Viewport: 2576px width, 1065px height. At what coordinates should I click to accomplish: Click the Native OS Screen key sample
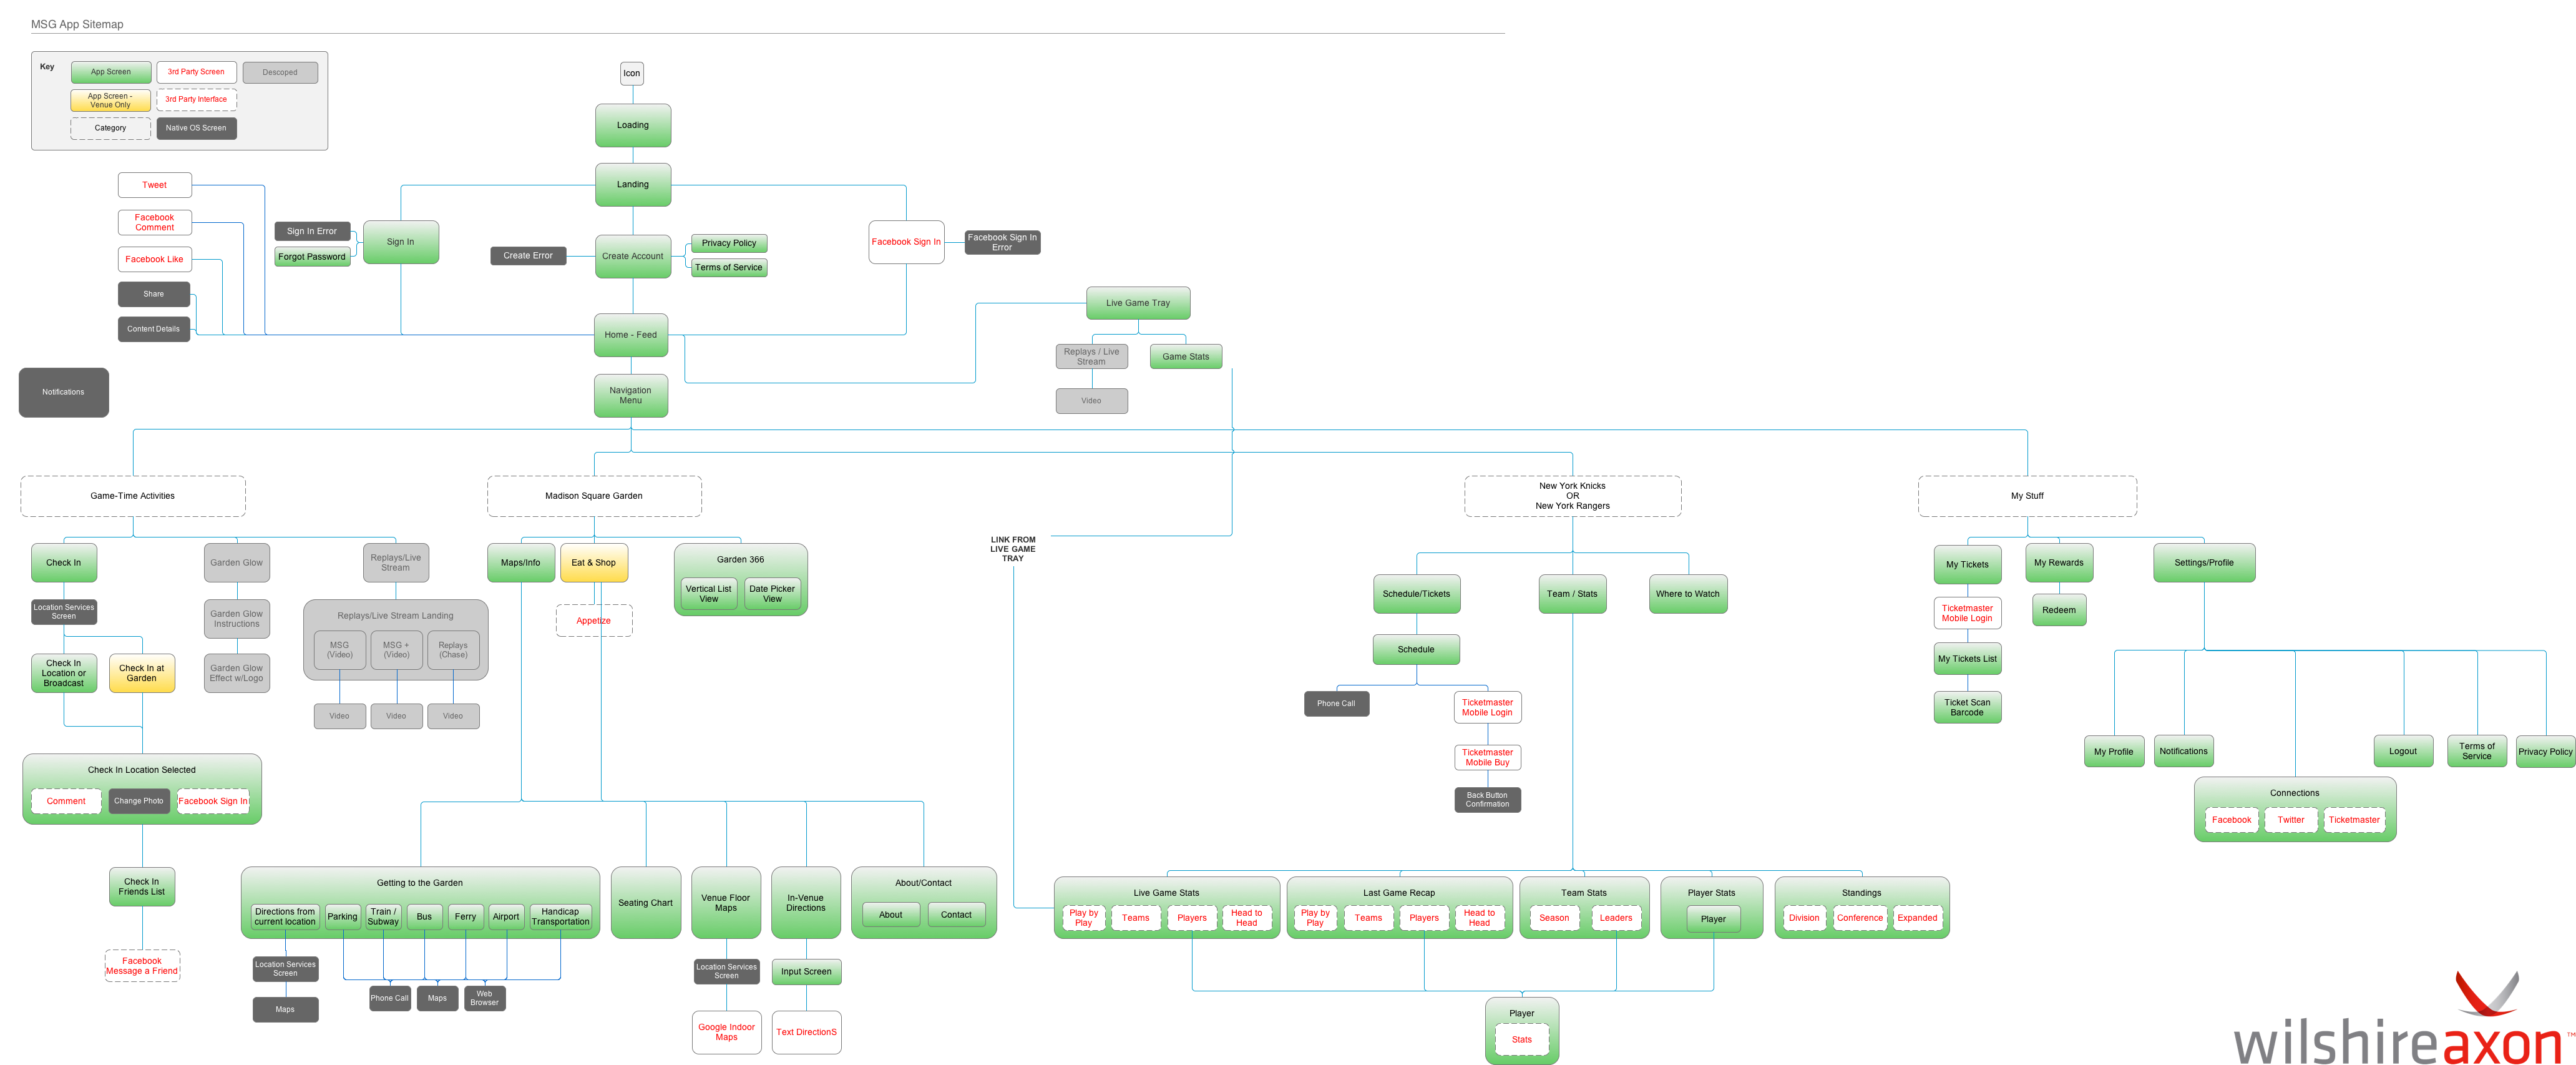[197, 128]
